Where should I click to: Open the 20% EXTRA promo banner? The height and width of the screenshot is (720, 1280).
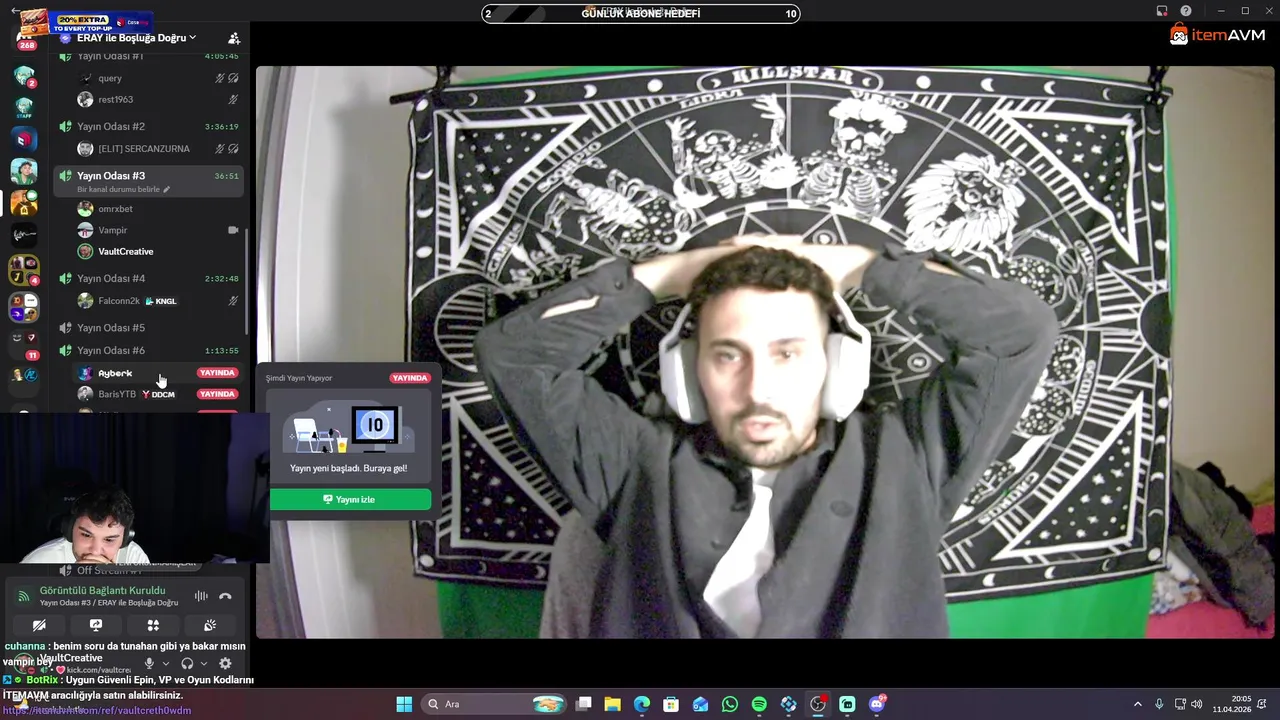pos(86,22)
